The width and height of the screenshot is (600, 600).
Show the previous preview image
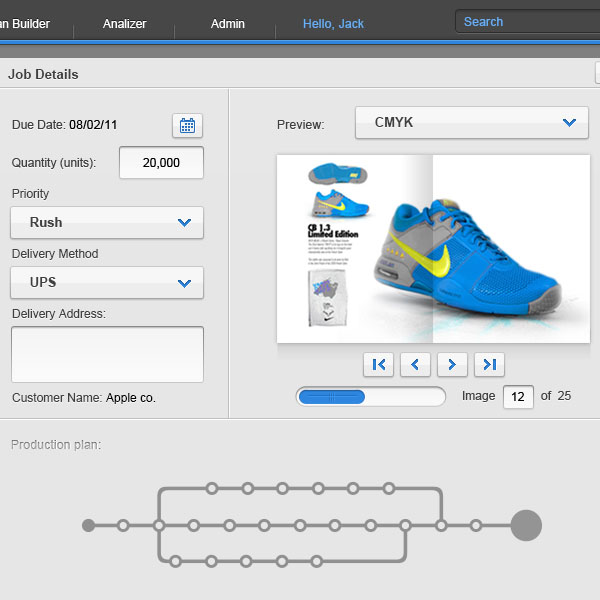(415, 364)
